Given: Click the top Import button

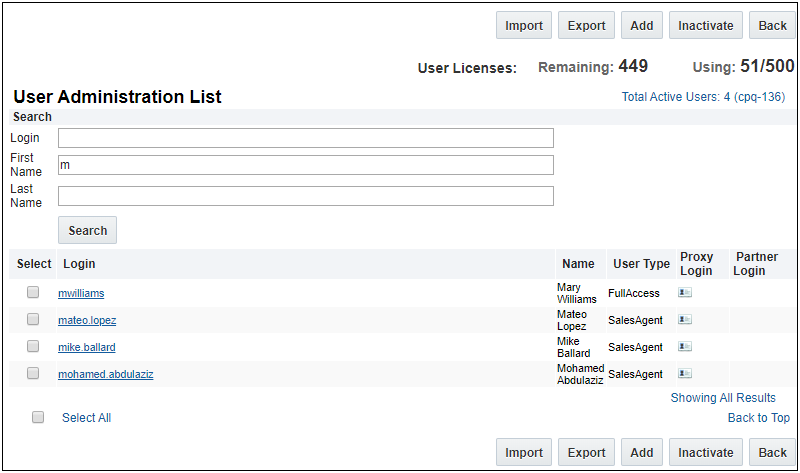Looking at the screenshot, I should (523, 26).
